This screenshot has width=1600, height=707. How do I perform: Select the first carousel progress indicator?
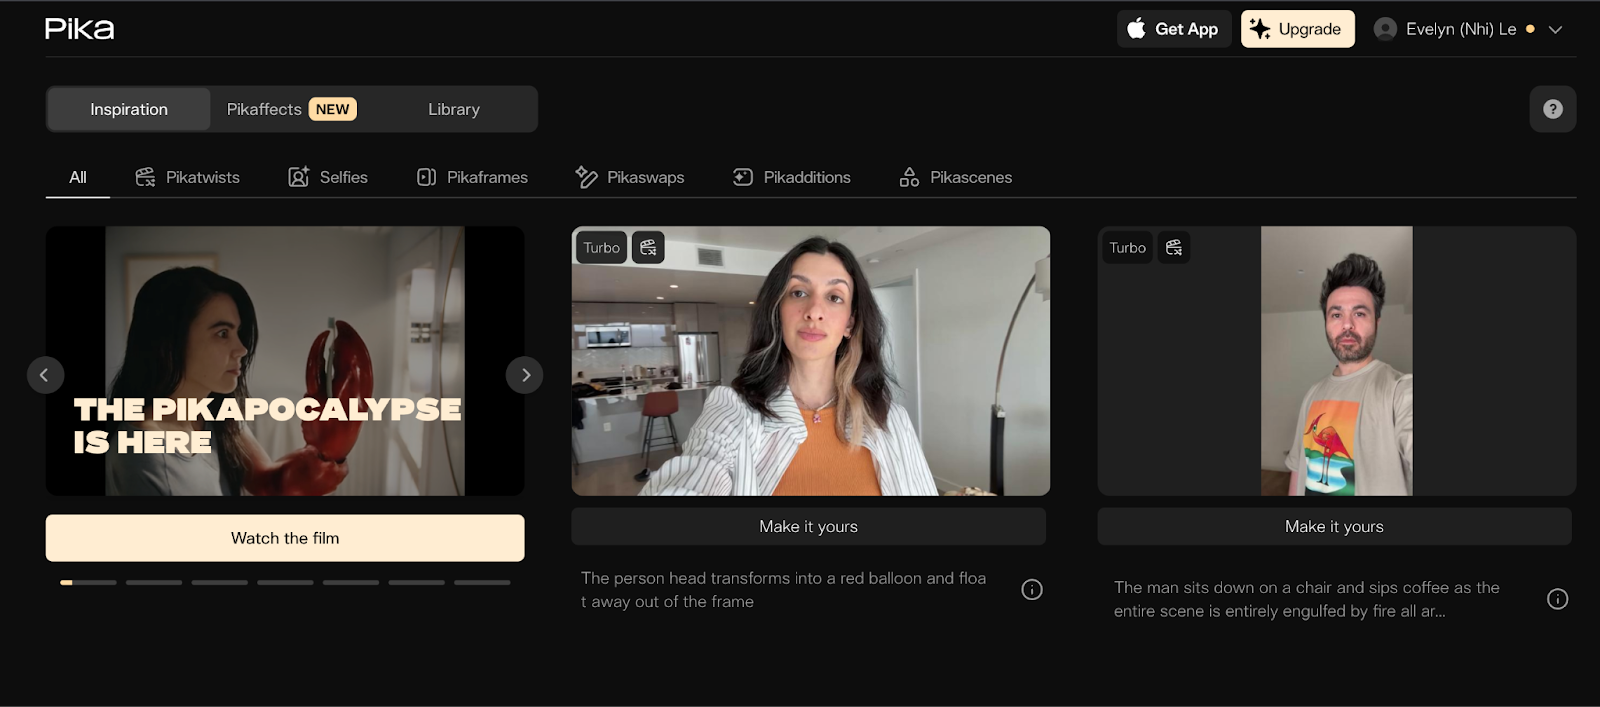click(88, 582)
